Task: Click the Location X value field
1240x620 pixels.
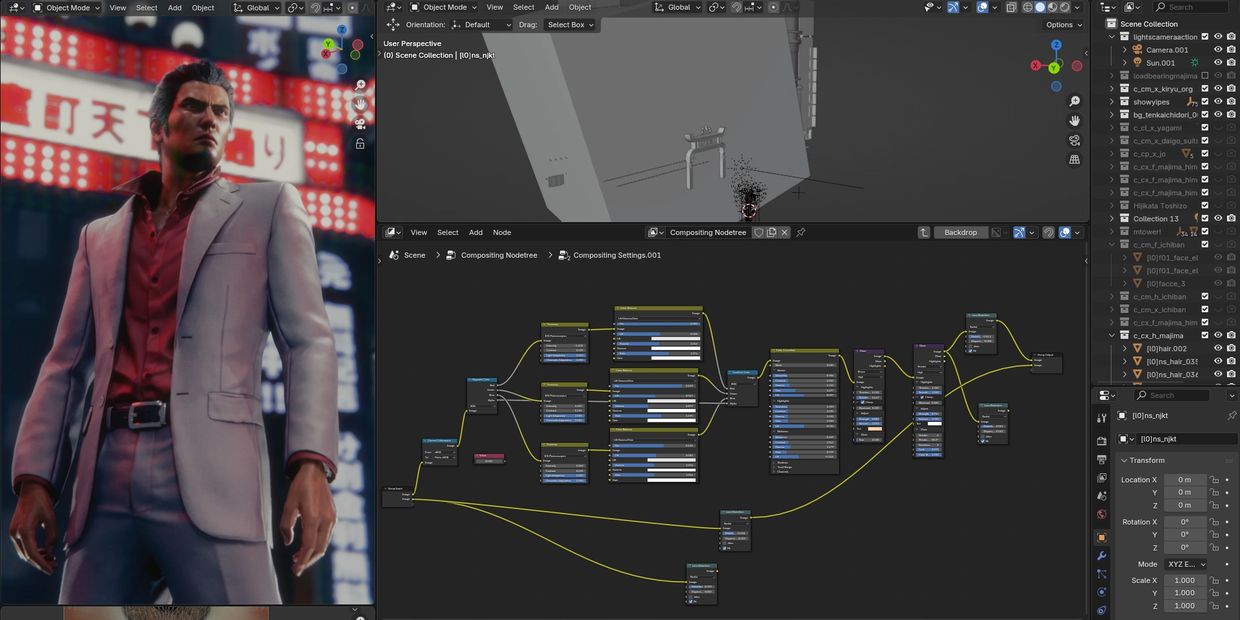Action: (x=1185, y=480)
